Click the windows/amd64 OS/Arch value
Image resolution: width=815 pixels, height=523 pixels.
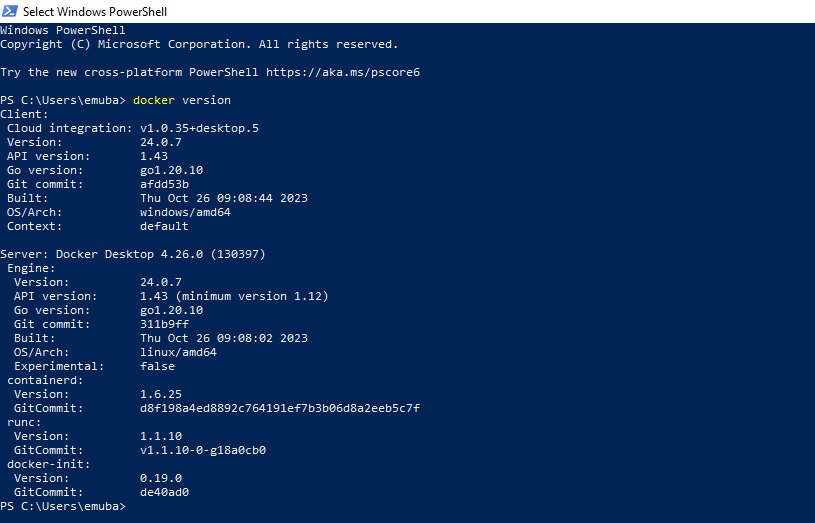[185, 213]
